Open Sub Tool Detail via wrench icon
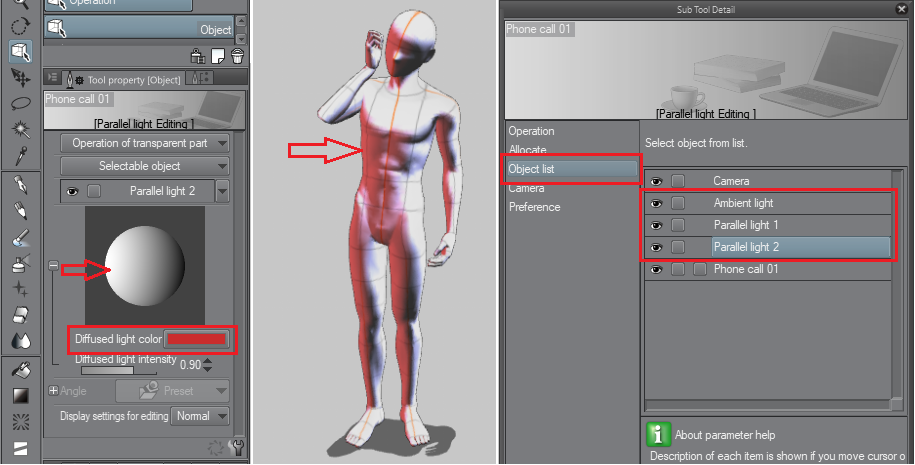 coord(237,447)
